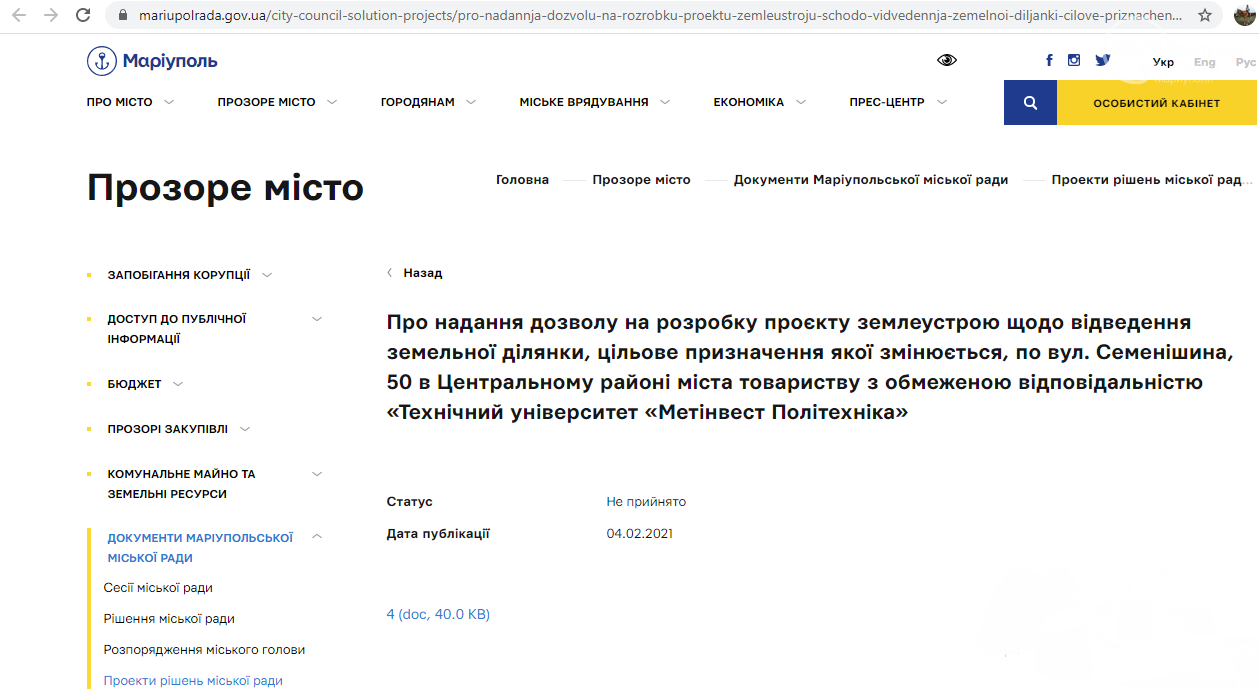The height and width of the screenshot is (689, 1259).
Task: Reload the page with refresh icon
Action: point(84,15)
